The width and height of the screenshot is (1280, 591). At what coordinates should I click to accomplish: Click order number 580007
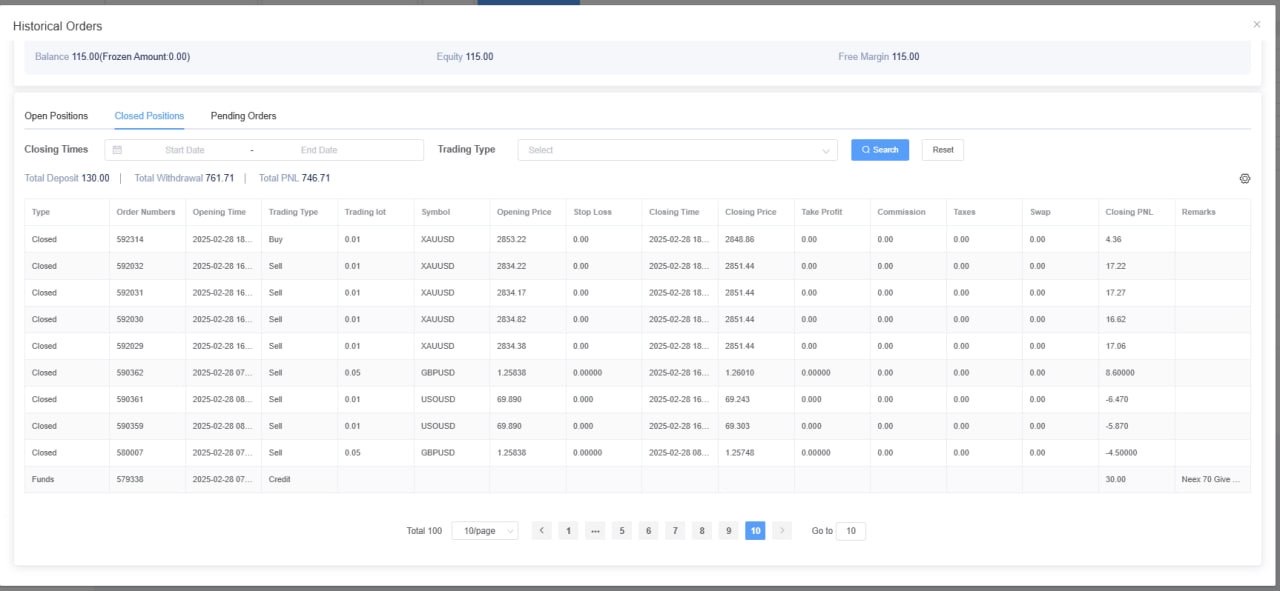(x=130, y=453)
